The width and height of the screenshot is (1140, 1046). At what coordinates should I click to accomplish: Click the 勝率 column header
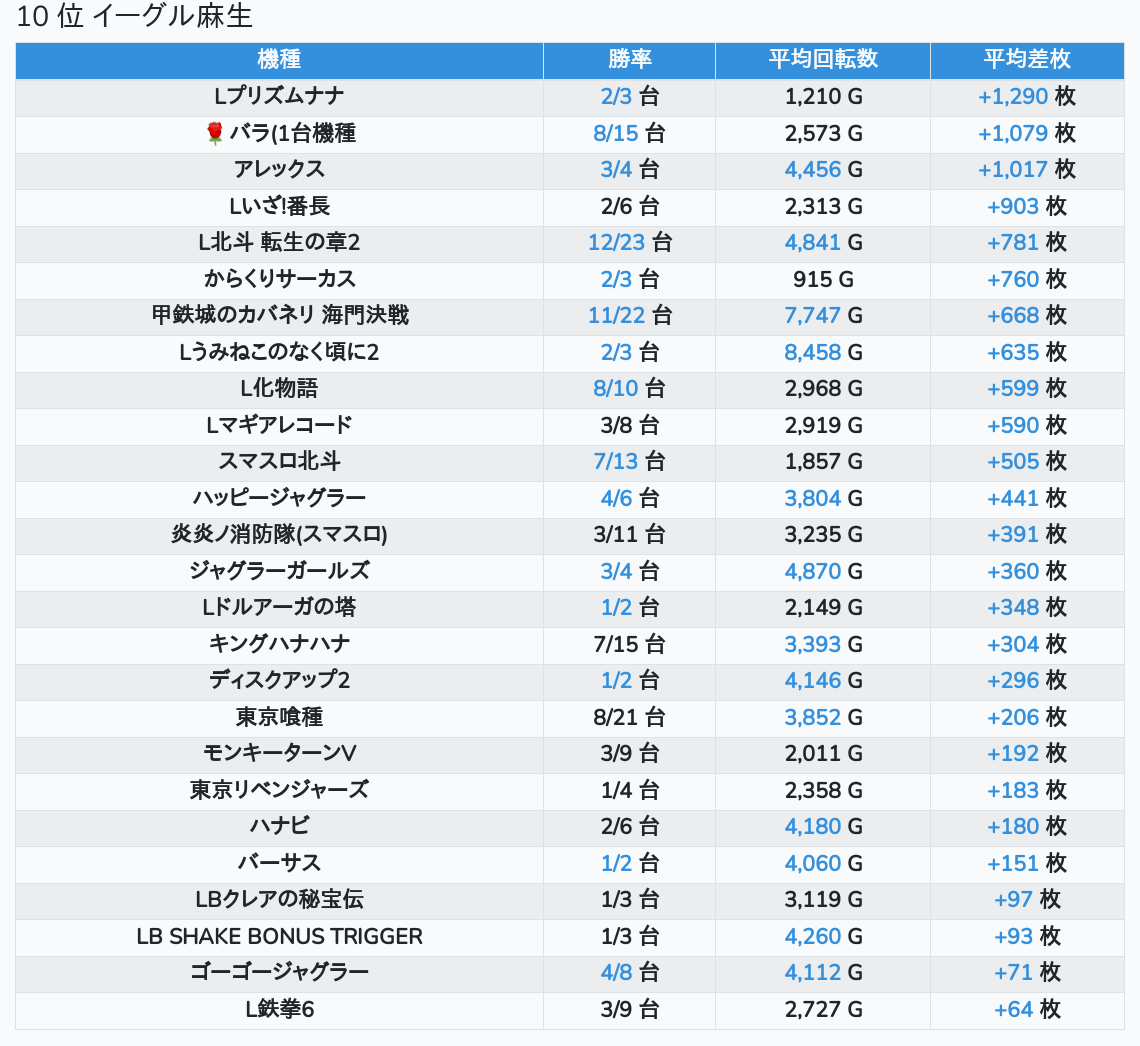click(629, 59)
